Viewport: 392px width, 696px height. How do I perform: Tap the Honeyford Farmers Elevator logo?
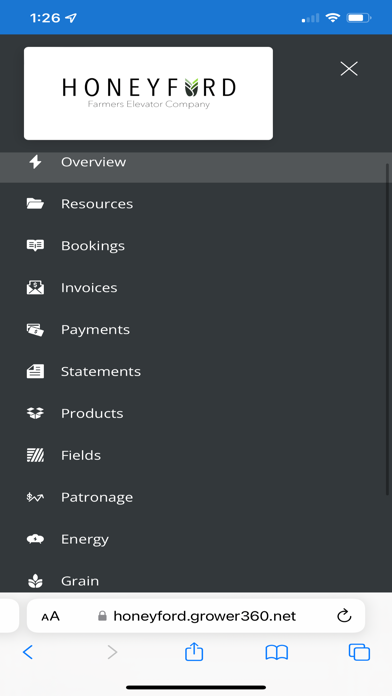[148, 93]
